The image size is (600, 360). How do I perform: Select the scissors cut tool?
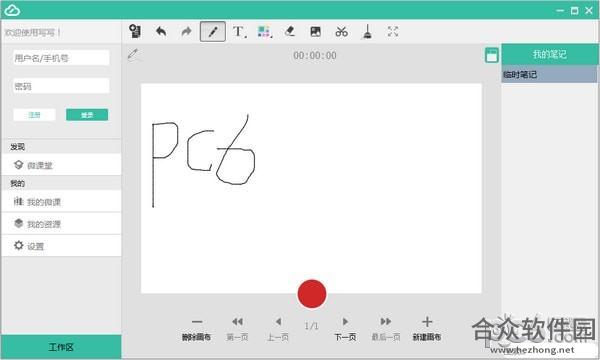click(x=341, y=31)
